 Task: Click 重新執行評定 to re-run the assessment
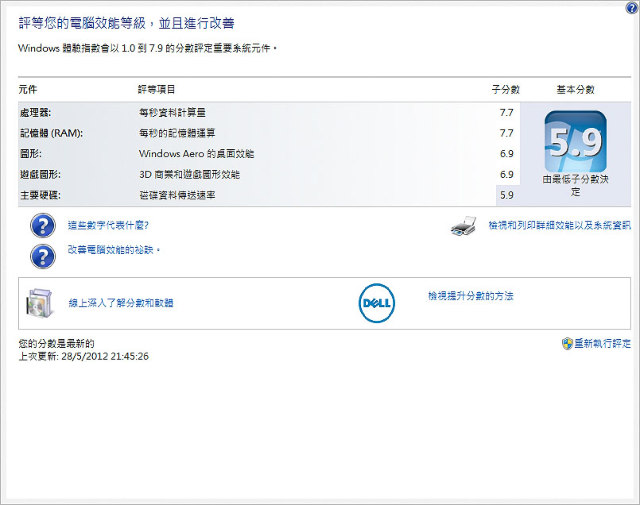pos(603,343)
